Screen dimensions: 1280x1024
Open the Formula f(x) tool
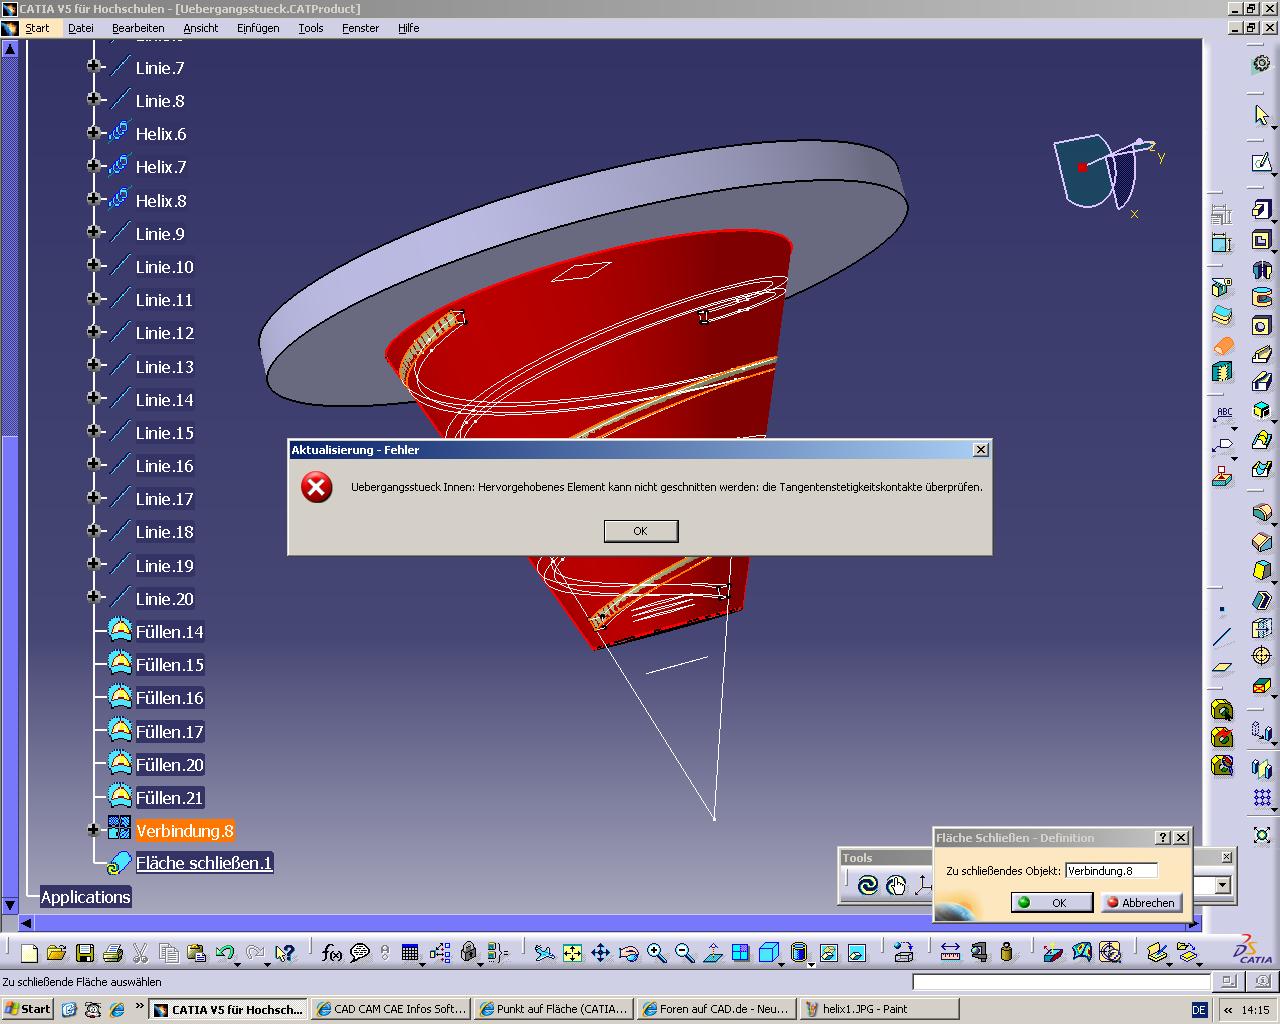click(331, 953)
